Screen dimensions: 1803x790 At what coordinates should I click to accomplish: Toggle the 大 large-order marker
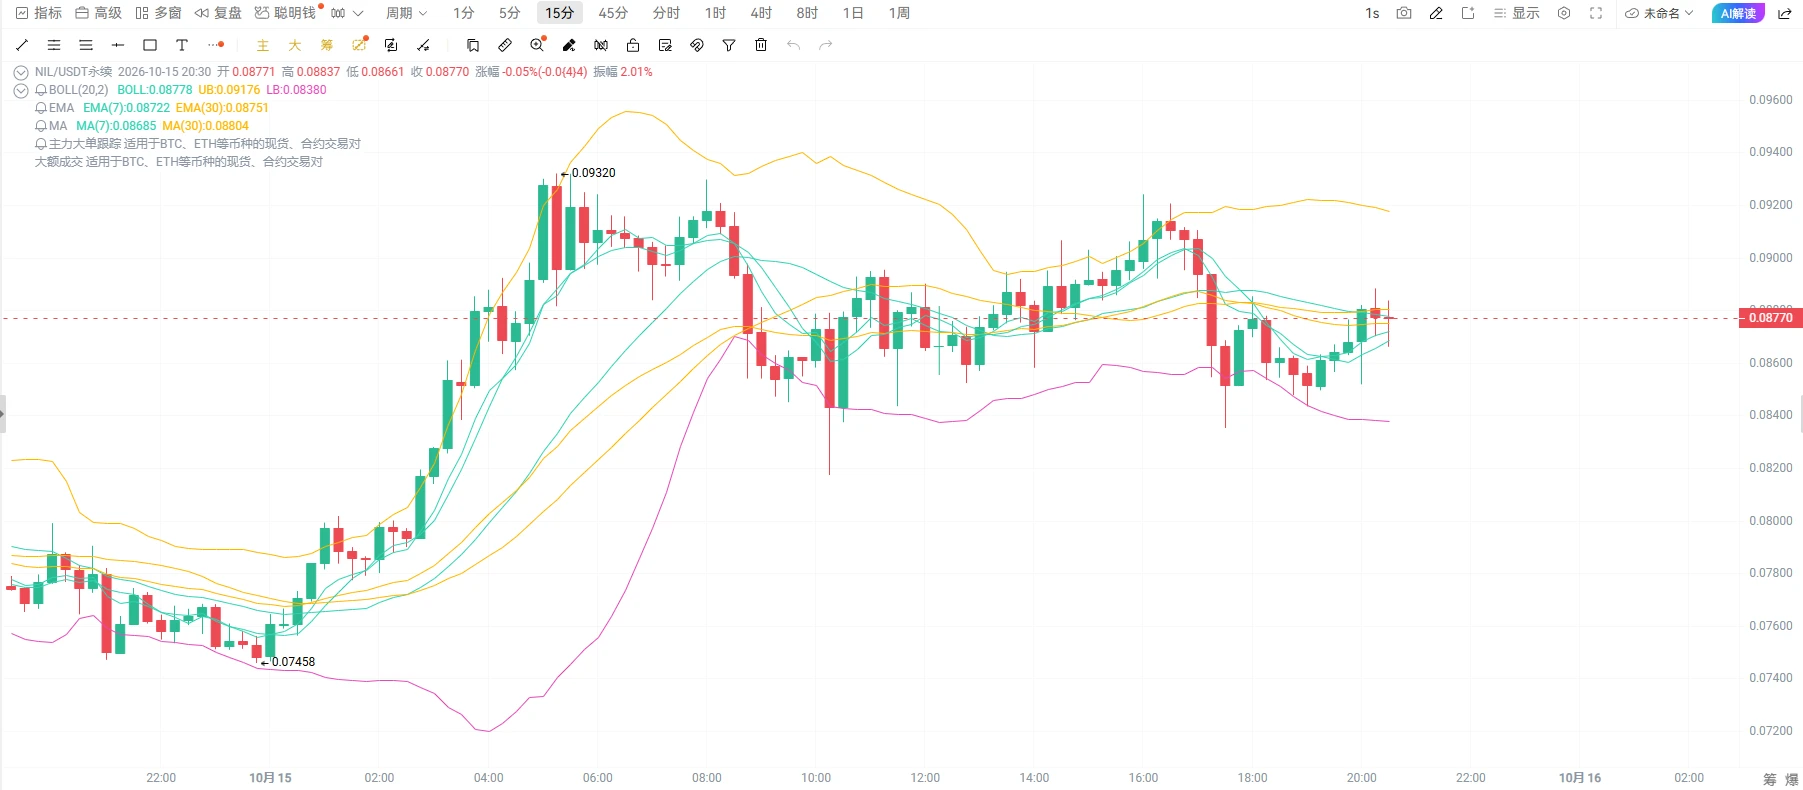pyautogui.click(x=295, y=45)
